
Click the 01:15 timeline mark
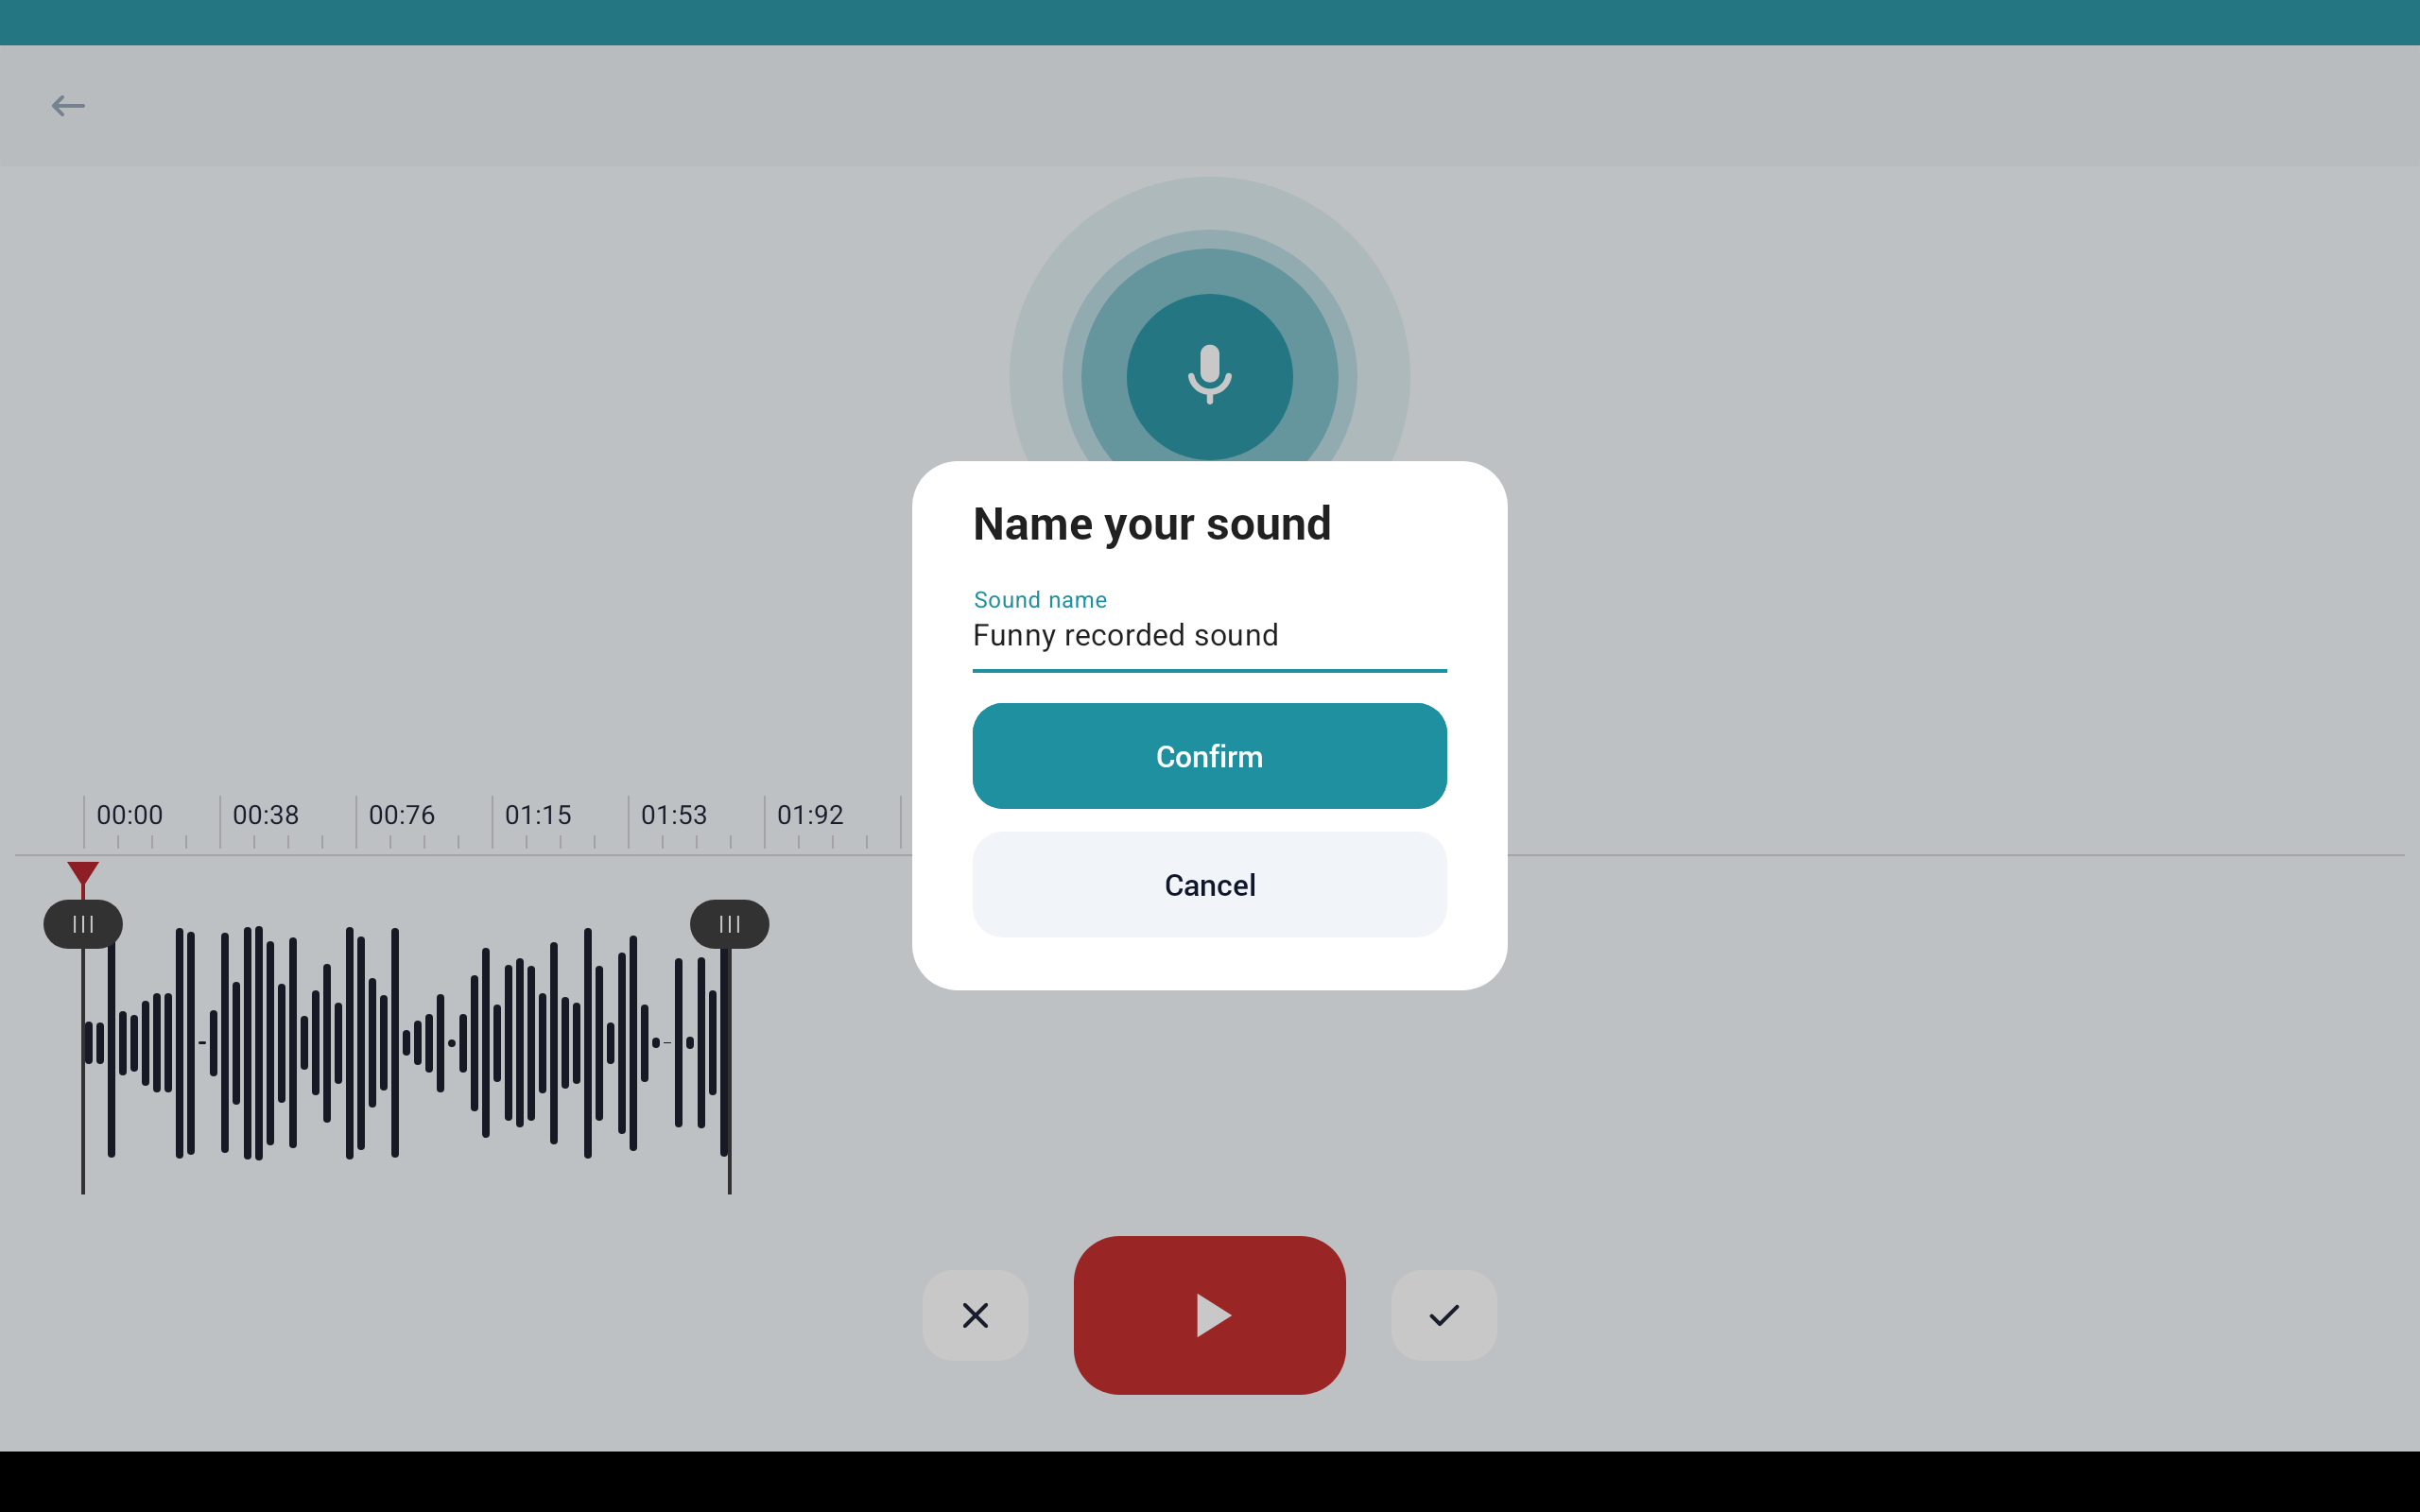(538, 815)
